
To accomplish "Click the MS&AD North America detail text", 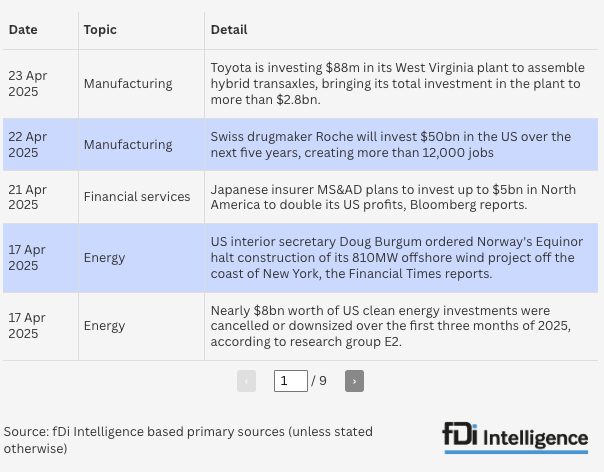I will (x=393, y=197).
